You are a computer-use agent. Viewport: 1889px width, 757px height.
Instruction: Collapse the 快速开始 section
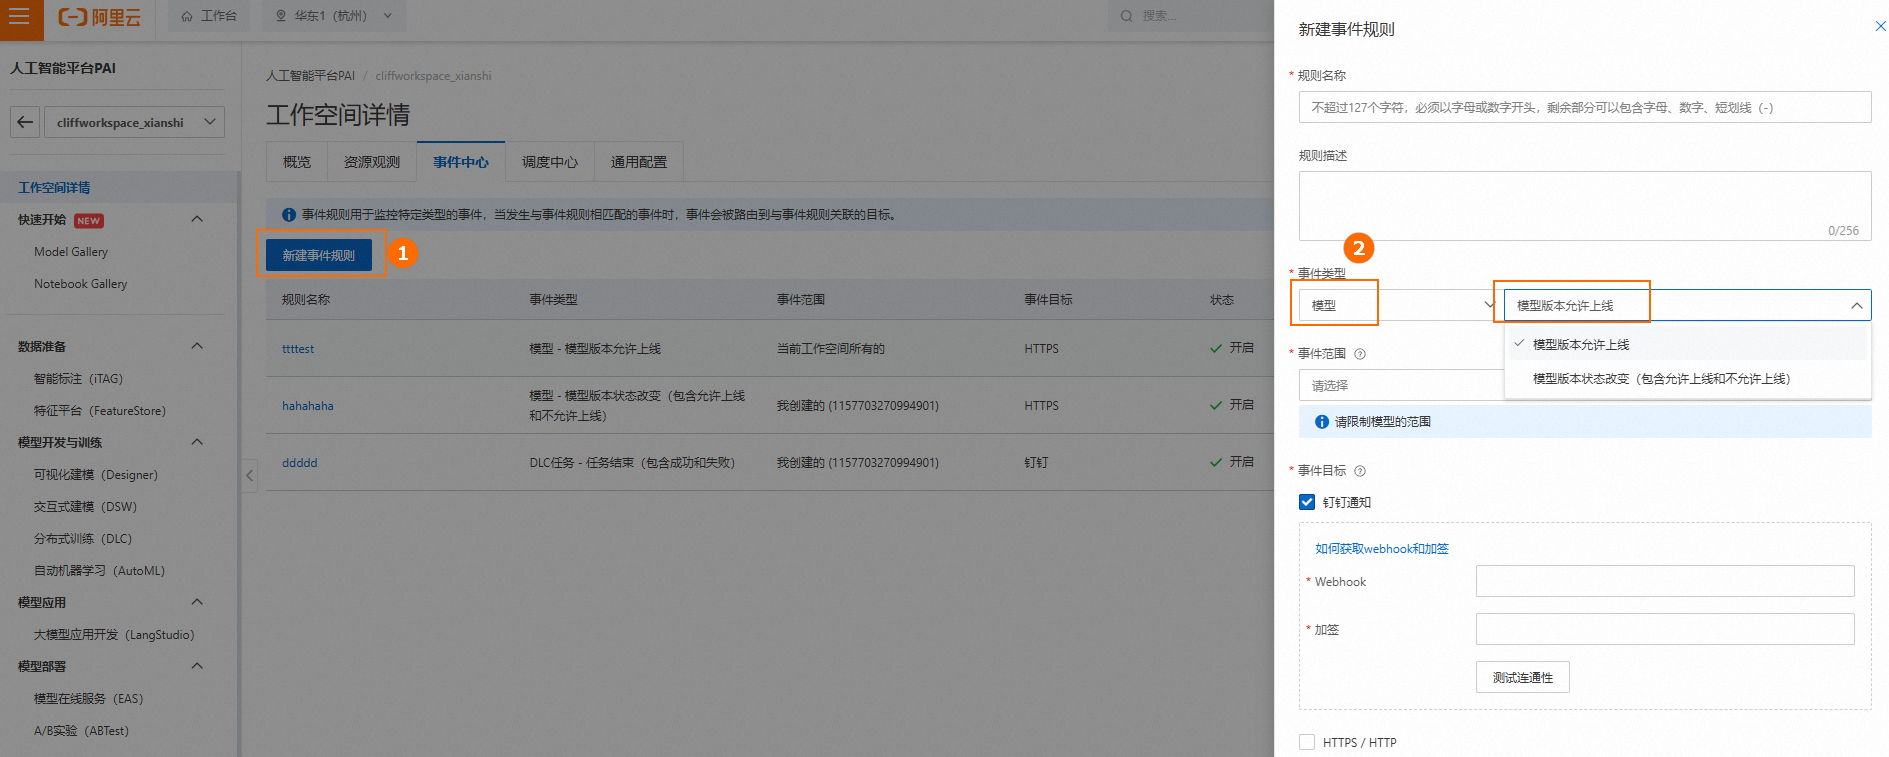pyautogui.click(x=197, y=219)
